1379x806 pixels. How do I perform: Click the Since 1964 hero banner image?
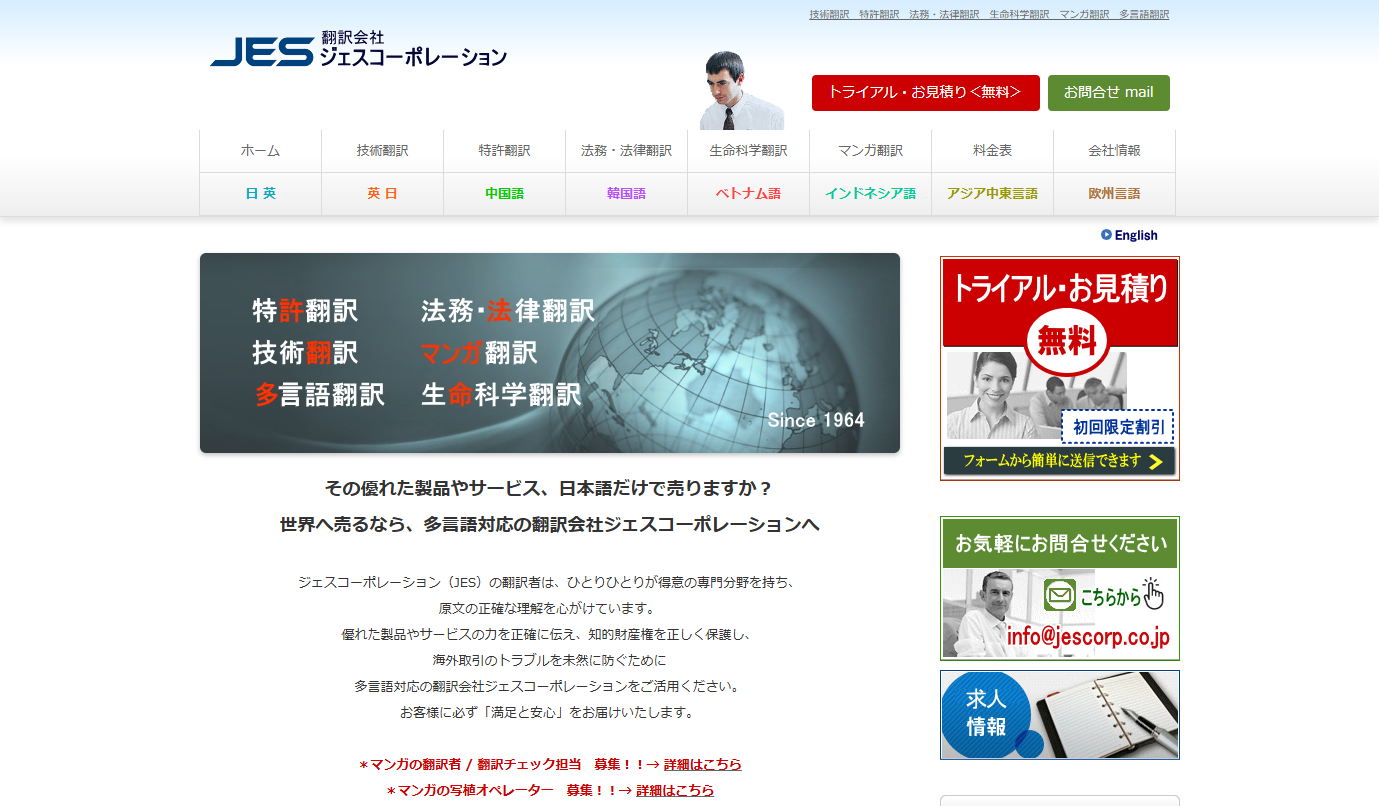[550, 352]
